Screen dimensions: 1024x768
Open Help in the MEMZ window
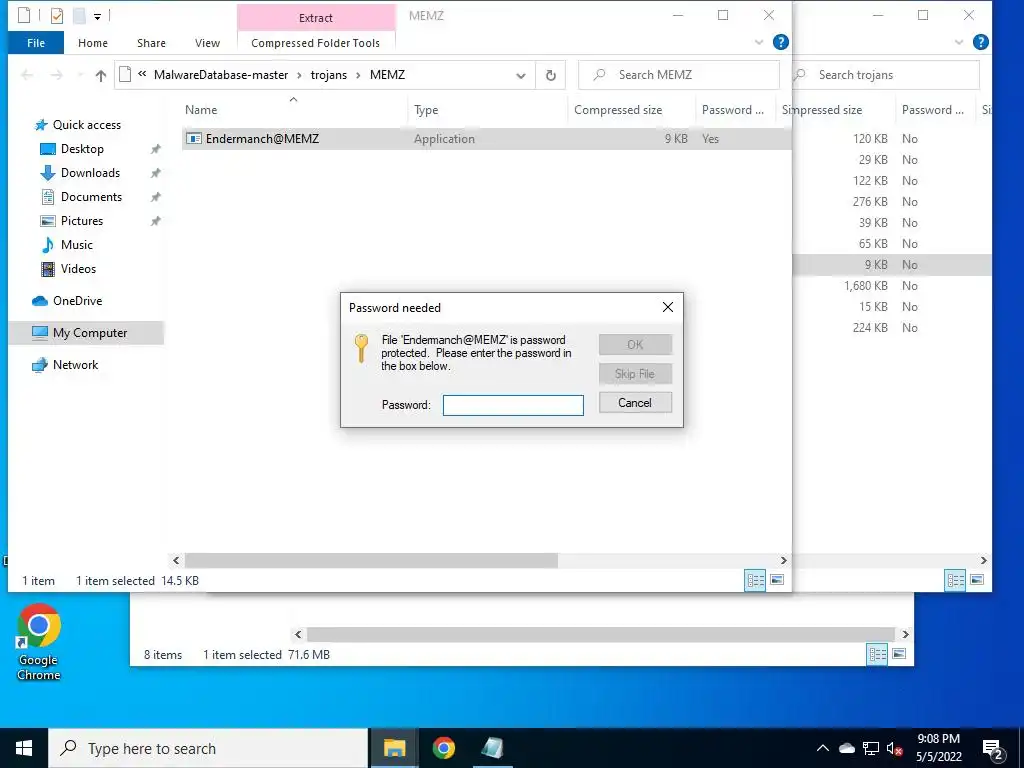click(780, 42)
